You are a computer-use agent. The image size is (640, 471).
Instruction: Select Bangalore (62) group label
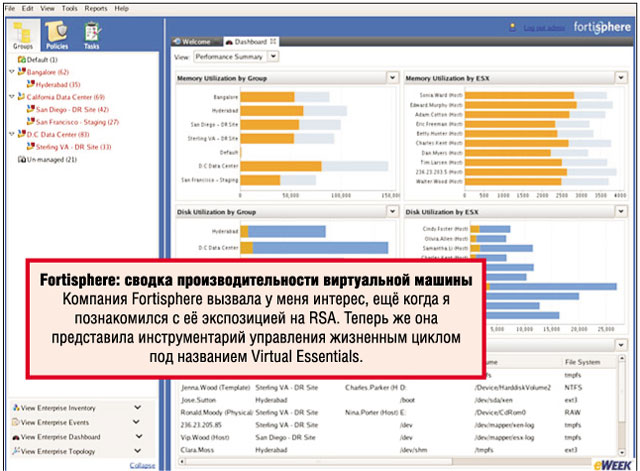click(48, 72)
